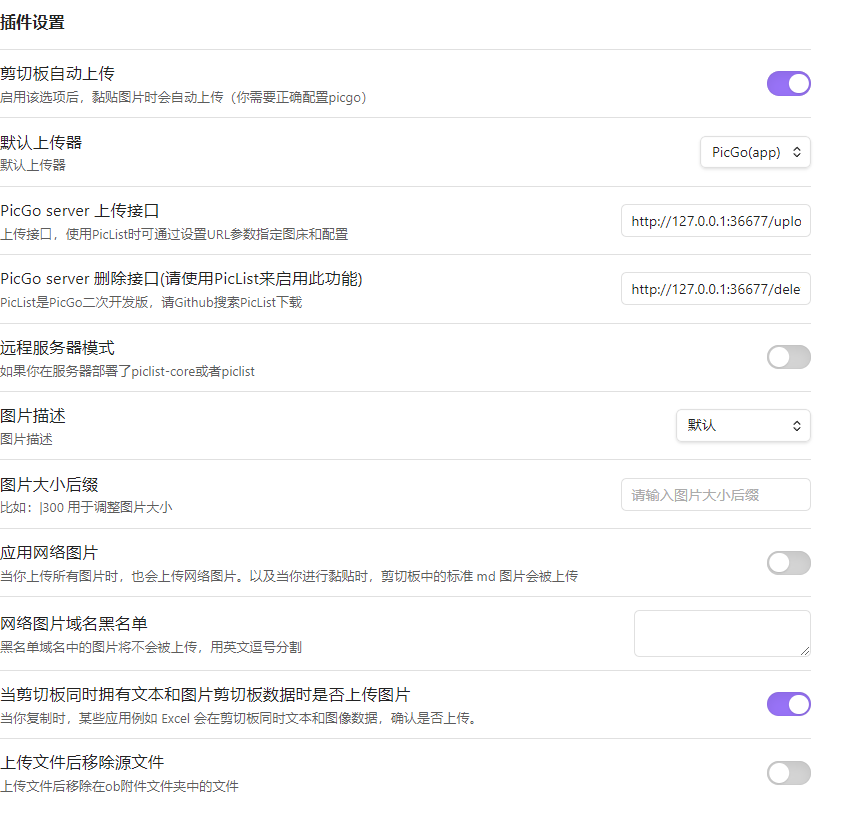Select the PicGo(app) uploader selector
Viewport: 851px width, 821px height.
point(755,152)
